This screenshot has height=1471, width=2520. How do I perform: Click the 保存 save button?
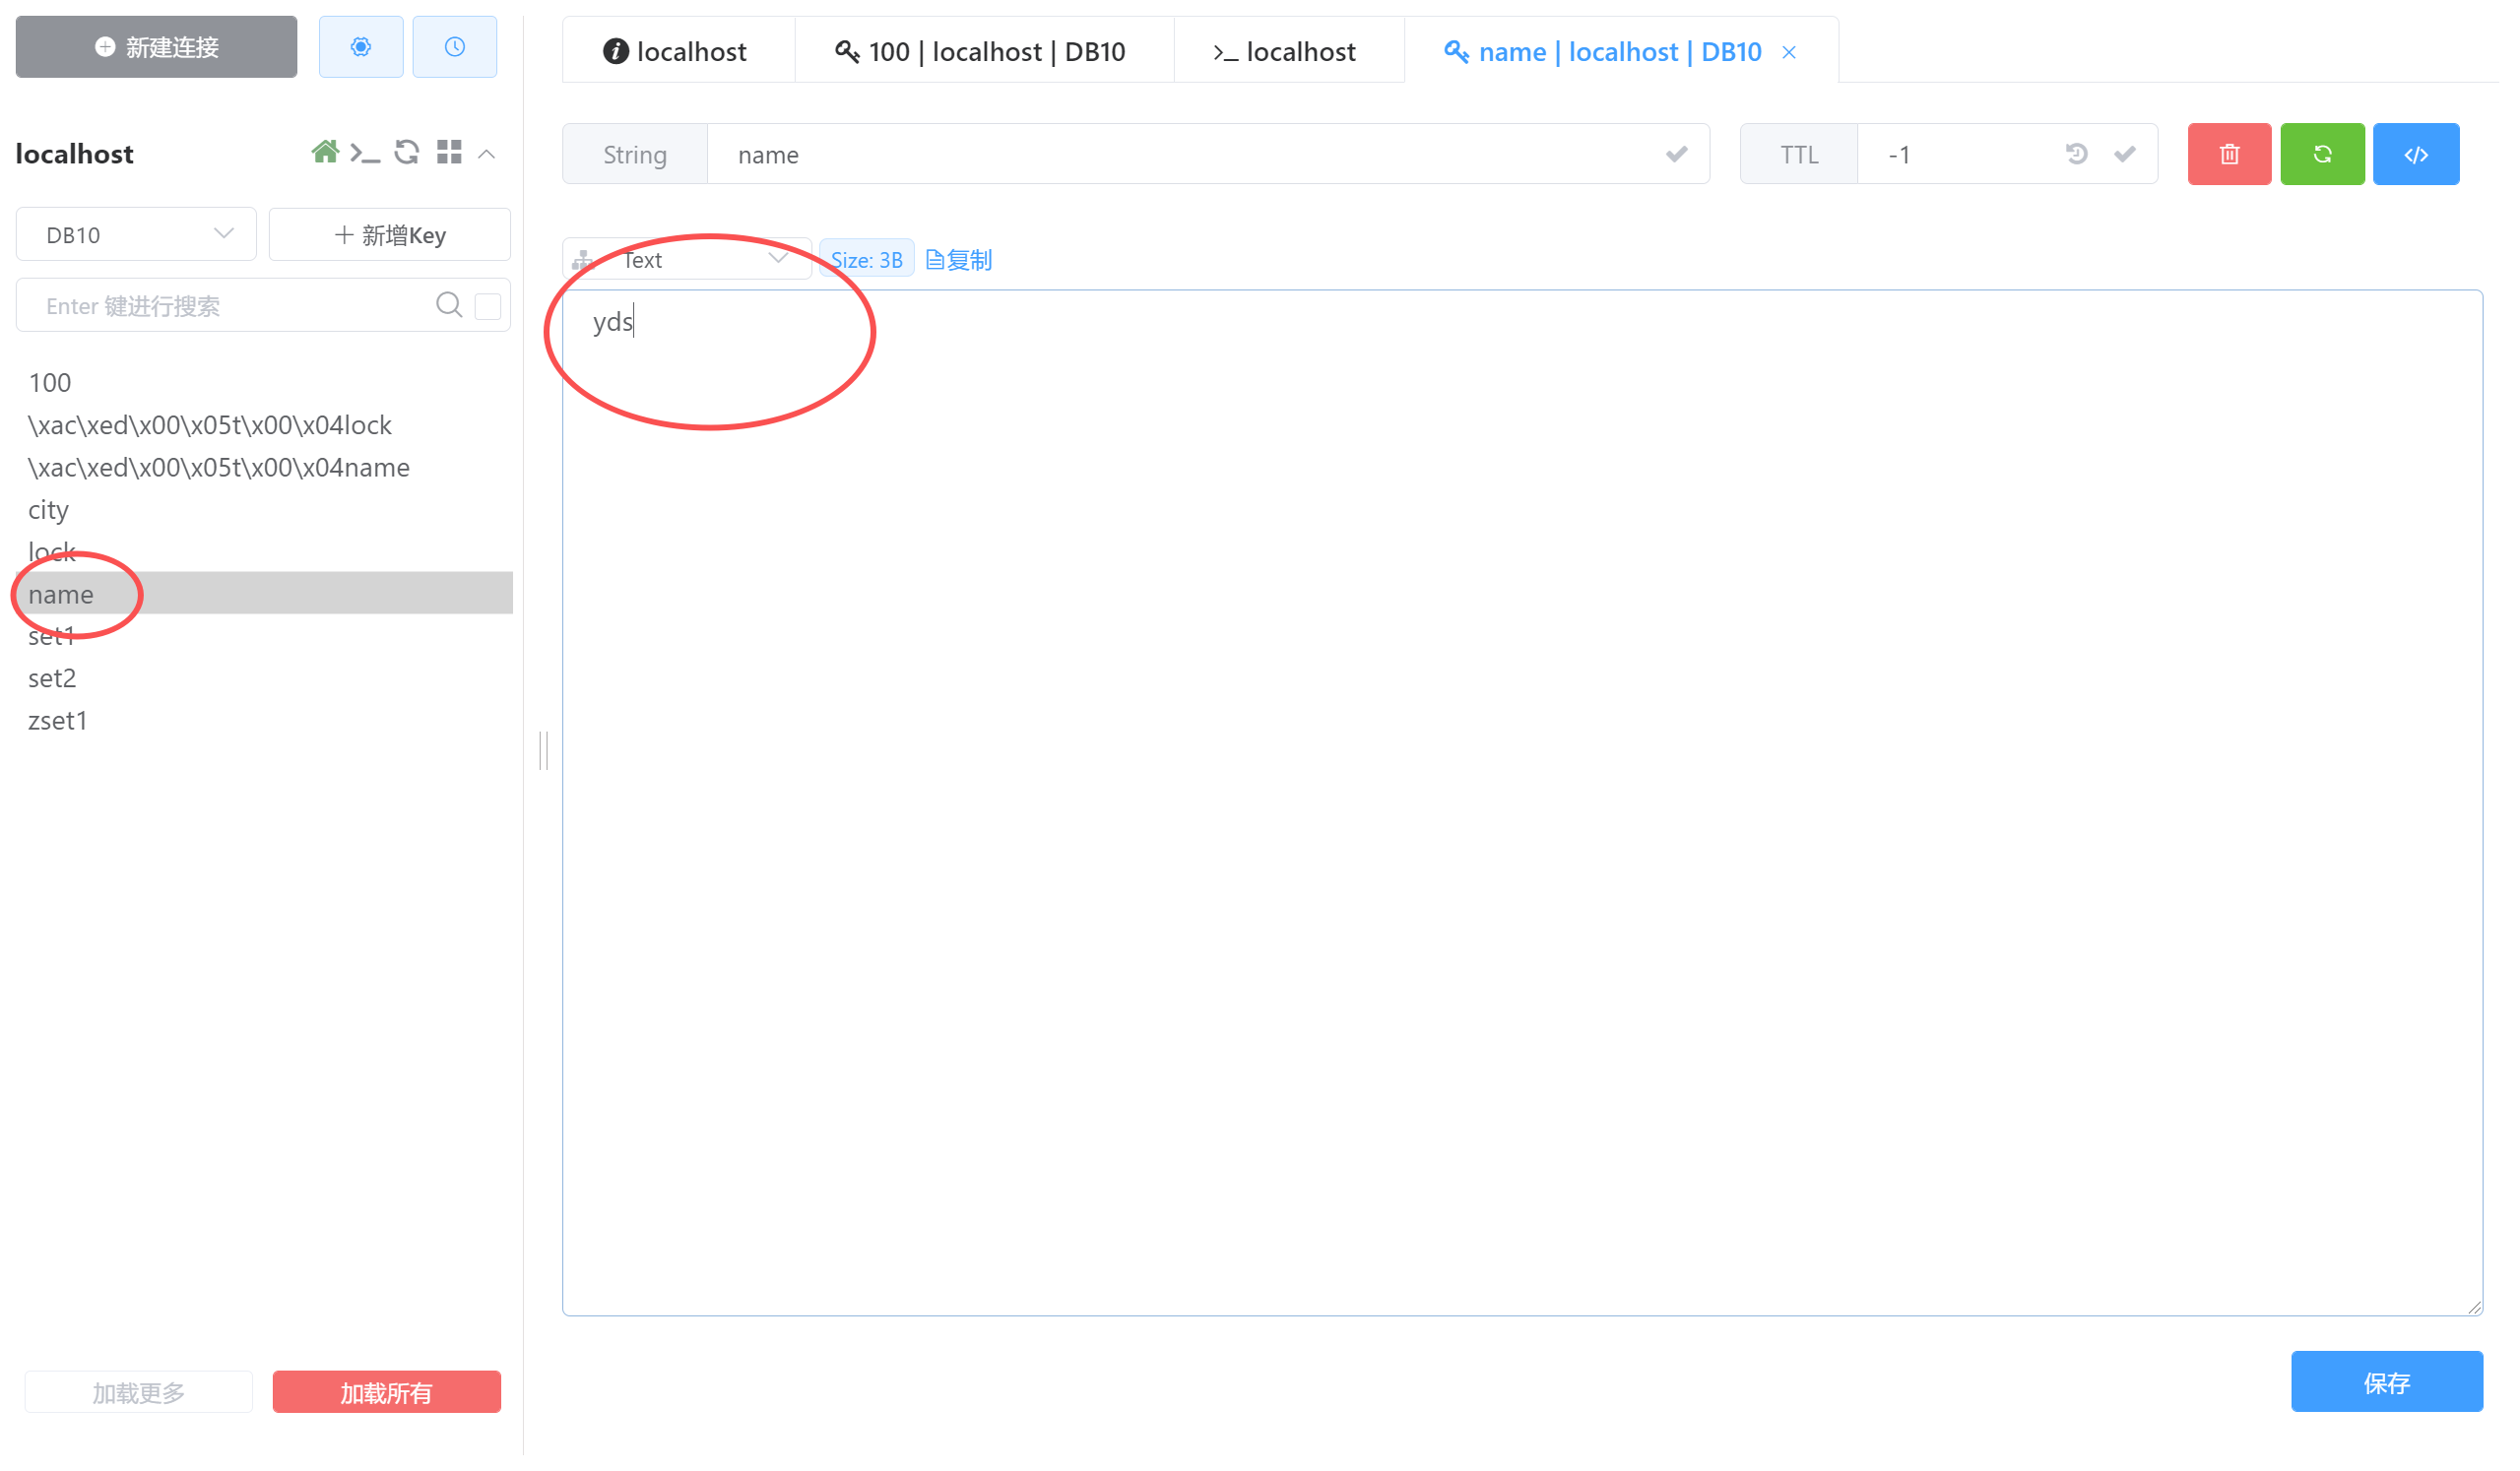pos(2389,1384)
